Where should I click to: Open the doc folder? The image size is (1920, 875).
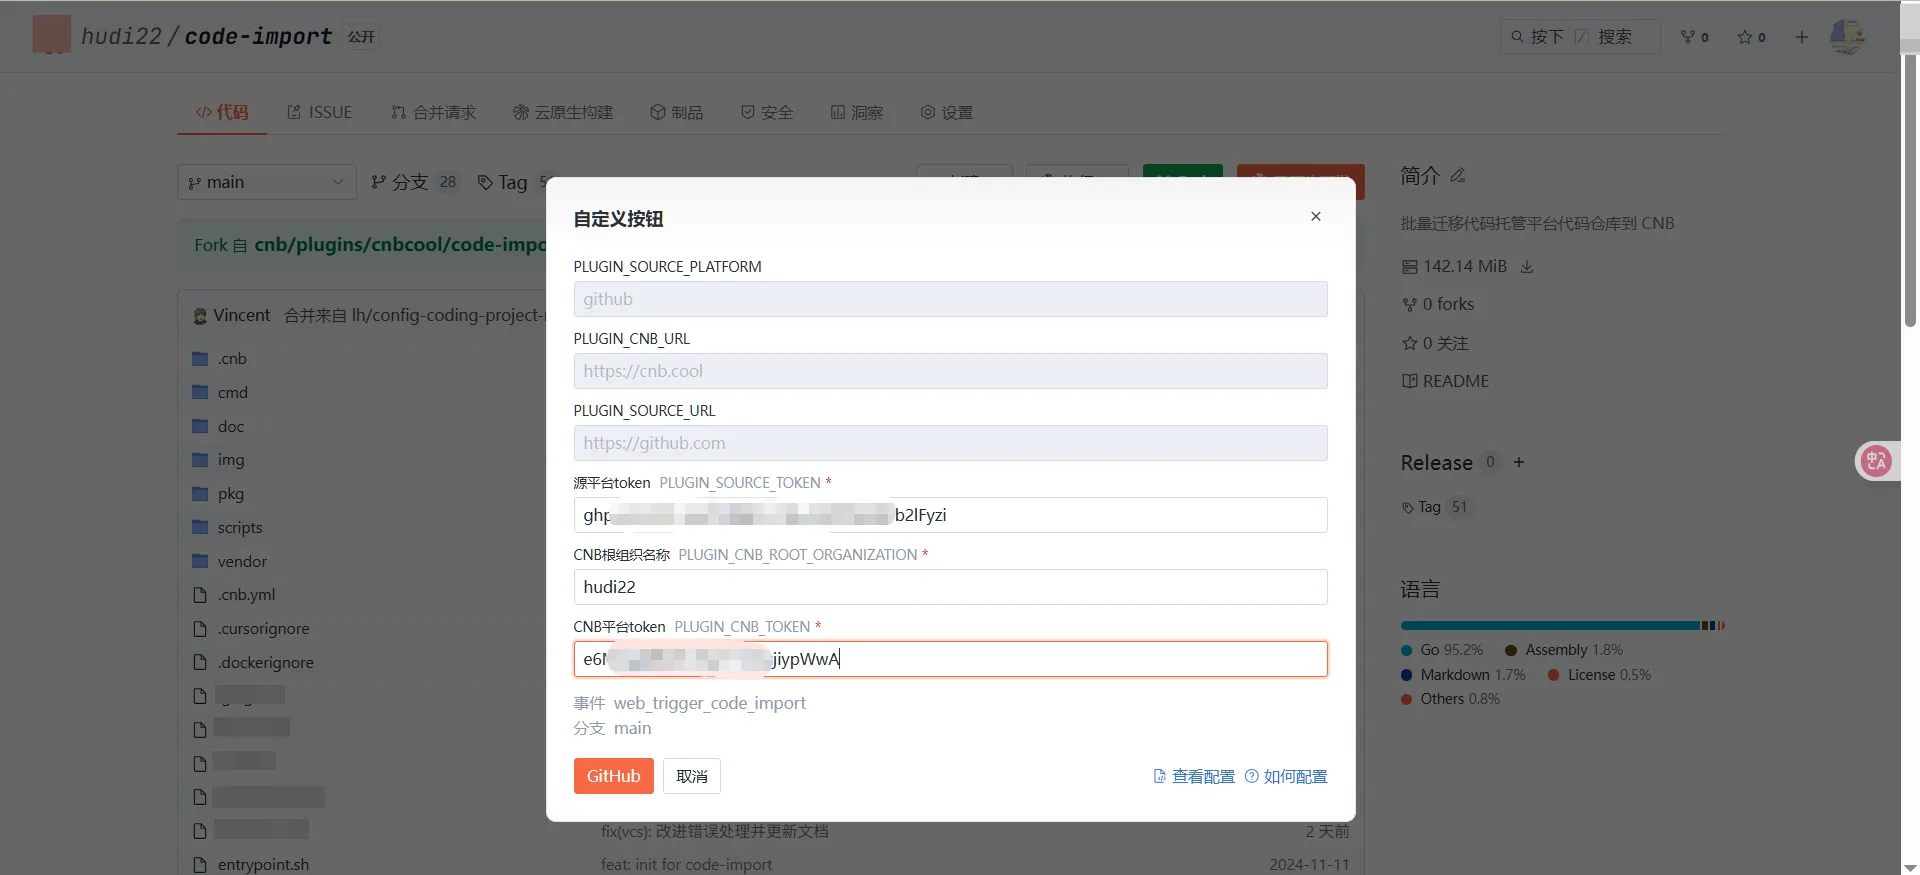point(231,426)
